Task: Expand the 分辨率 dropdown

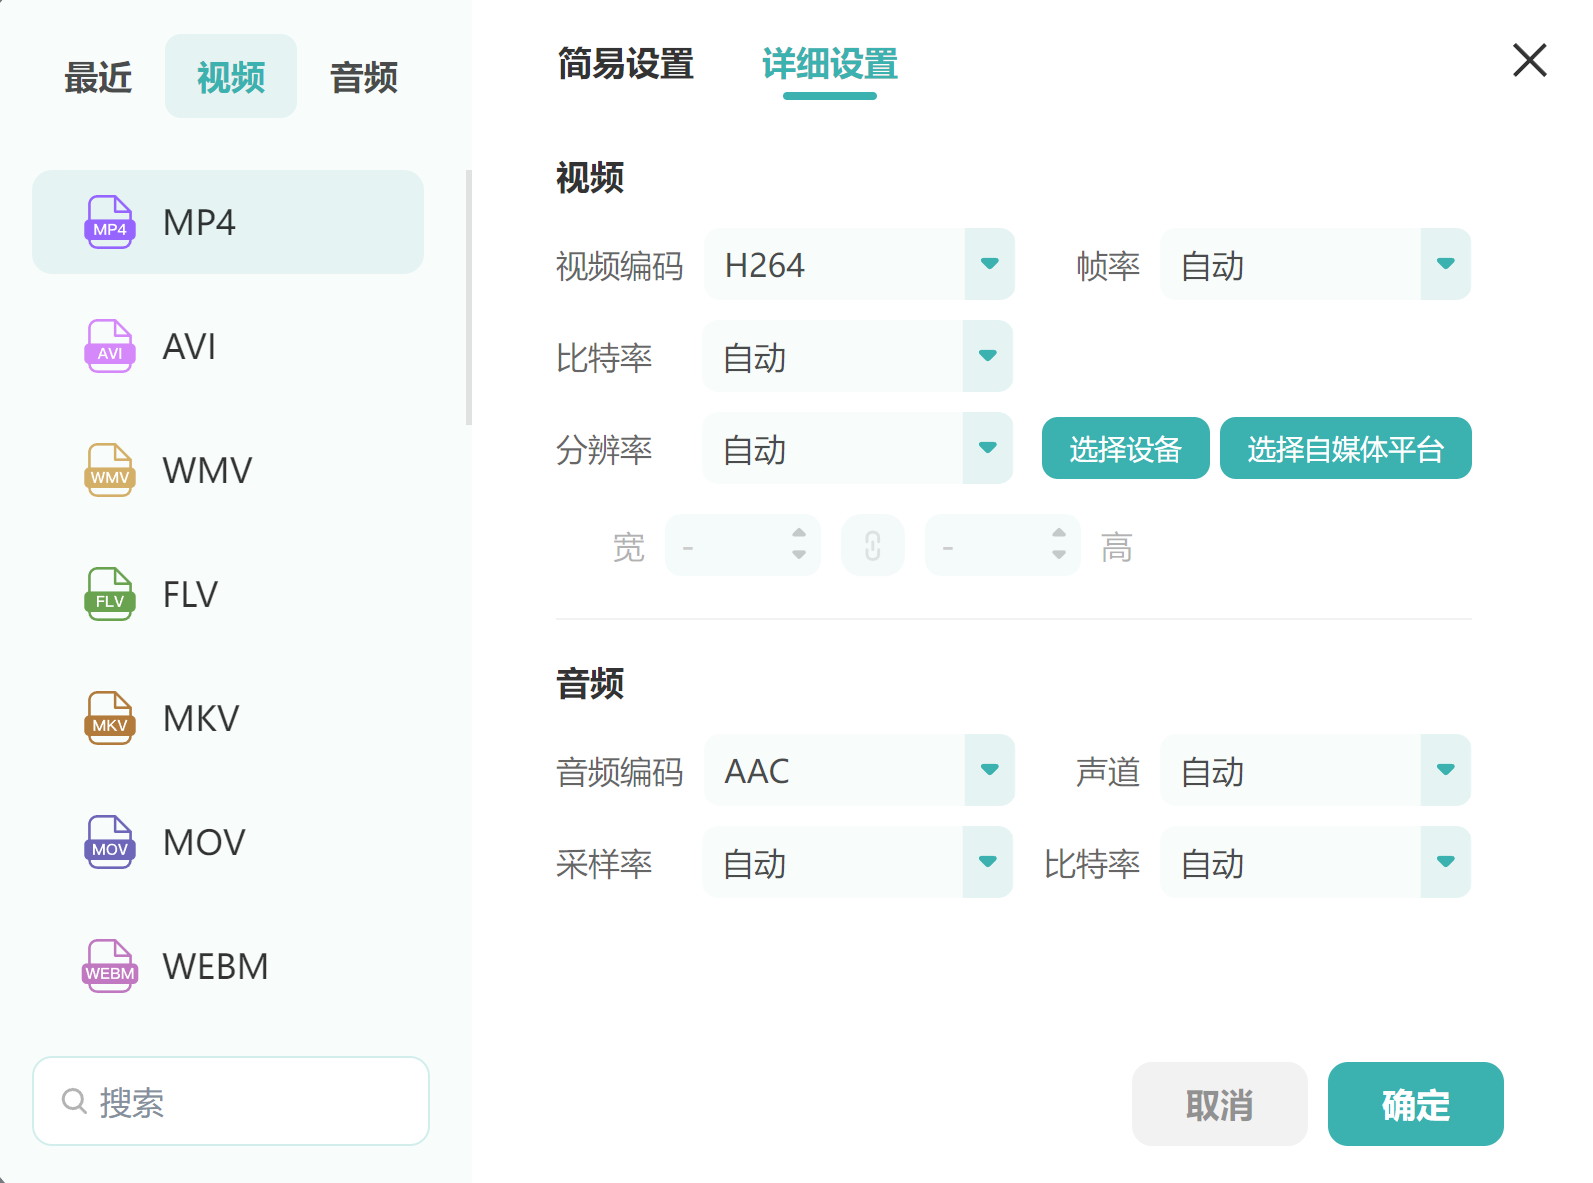Action: 858,448
